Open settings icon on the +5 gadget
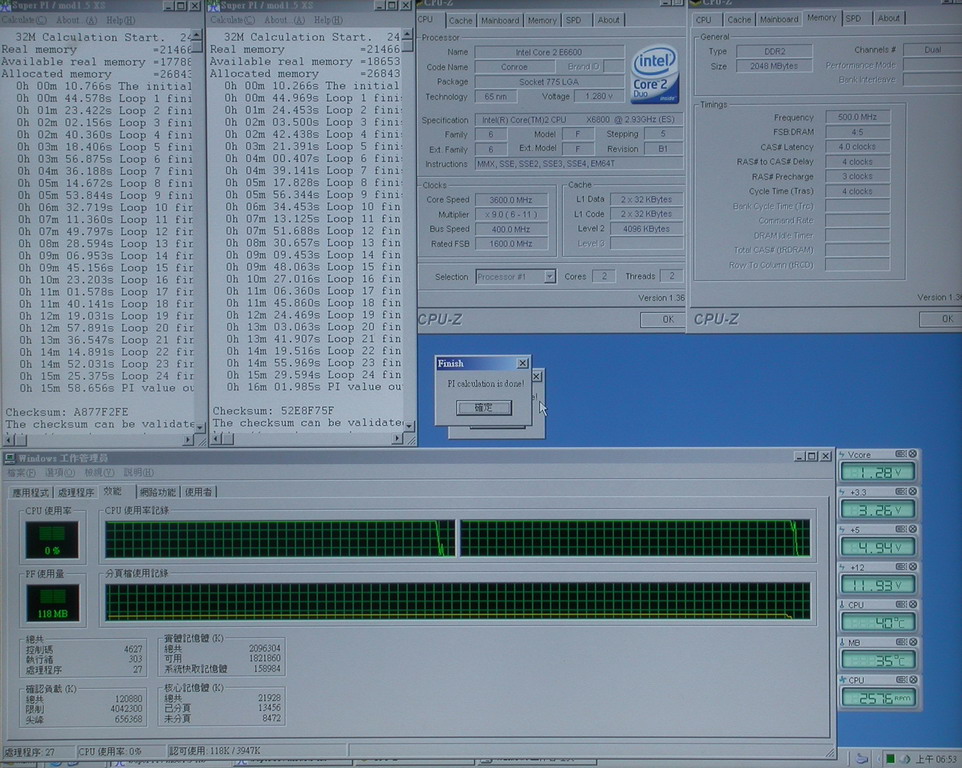 [x=901, y=529]
